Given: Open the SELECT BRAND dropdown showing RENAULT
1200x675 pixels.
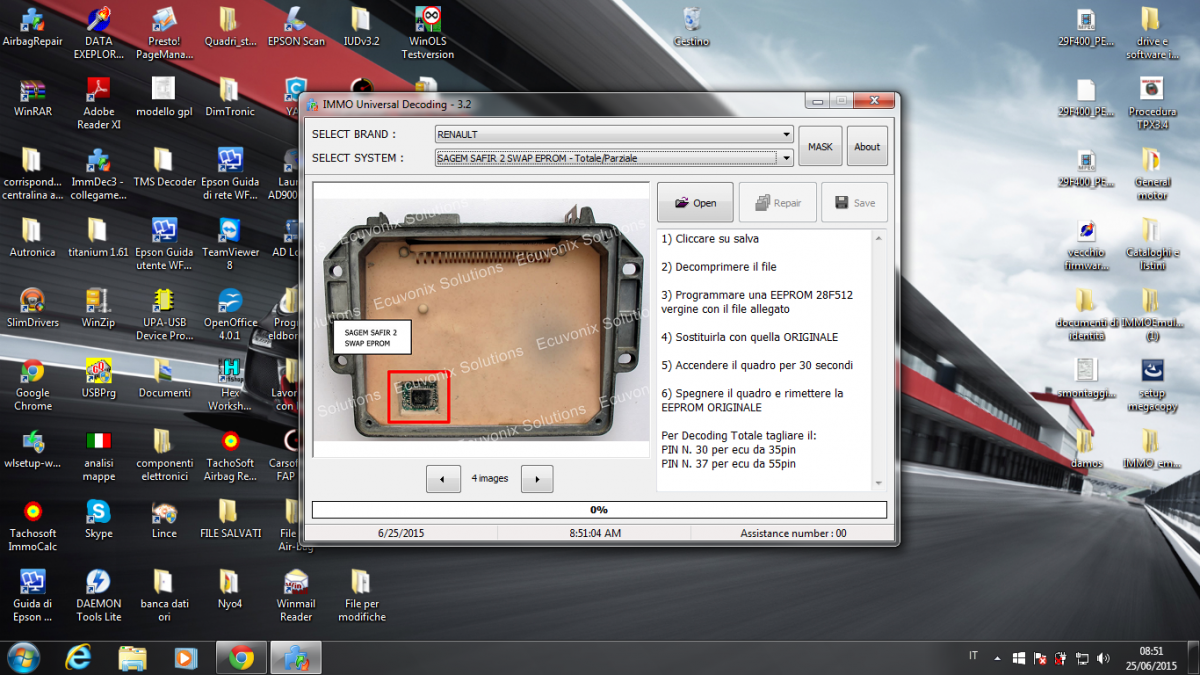Looking at the screenshot, I should tap(613, 134).
